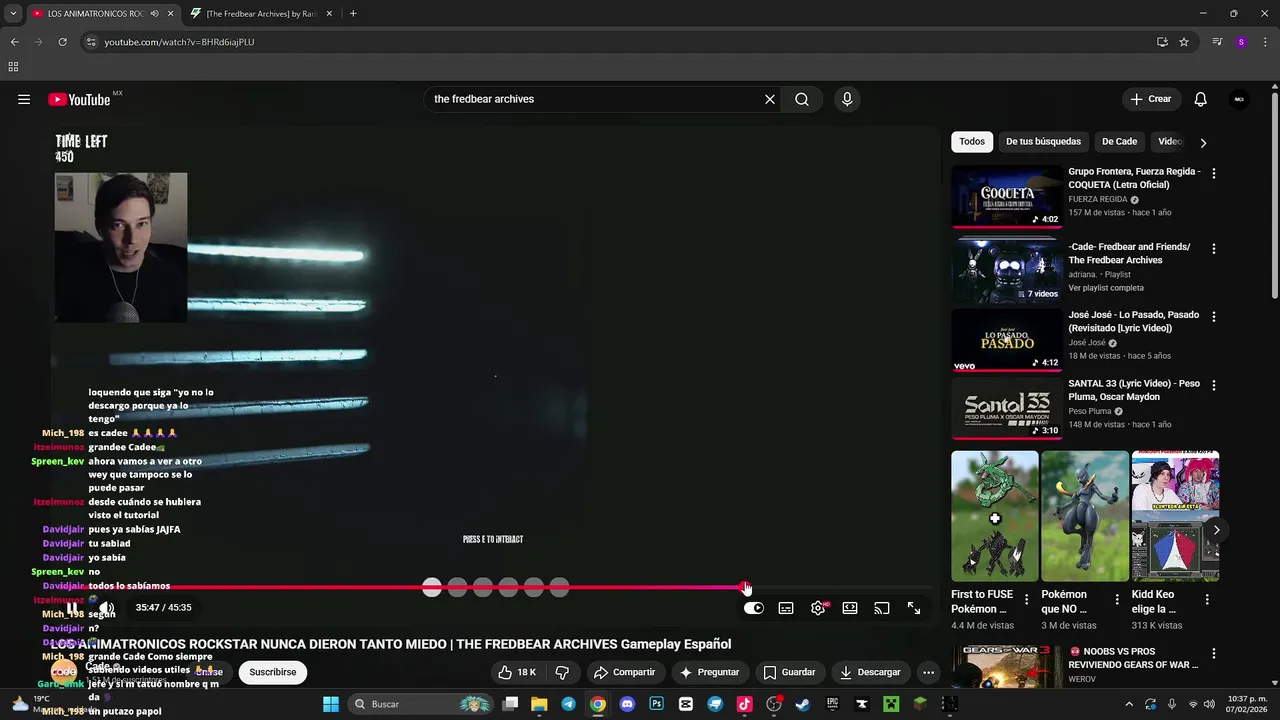Screen dimensions: 1280x720
Task: Click Ver playlist completa link
Action: pyautogui.click(x=1107, y=288)
